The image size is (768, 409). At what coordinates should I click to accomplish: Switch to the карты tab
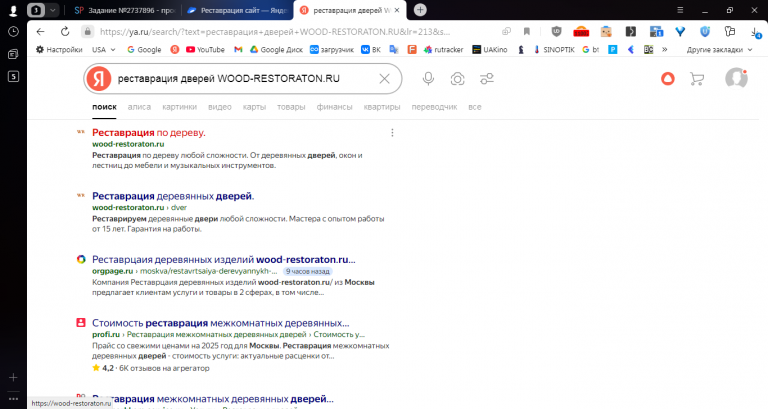click(x=254, y=107)
